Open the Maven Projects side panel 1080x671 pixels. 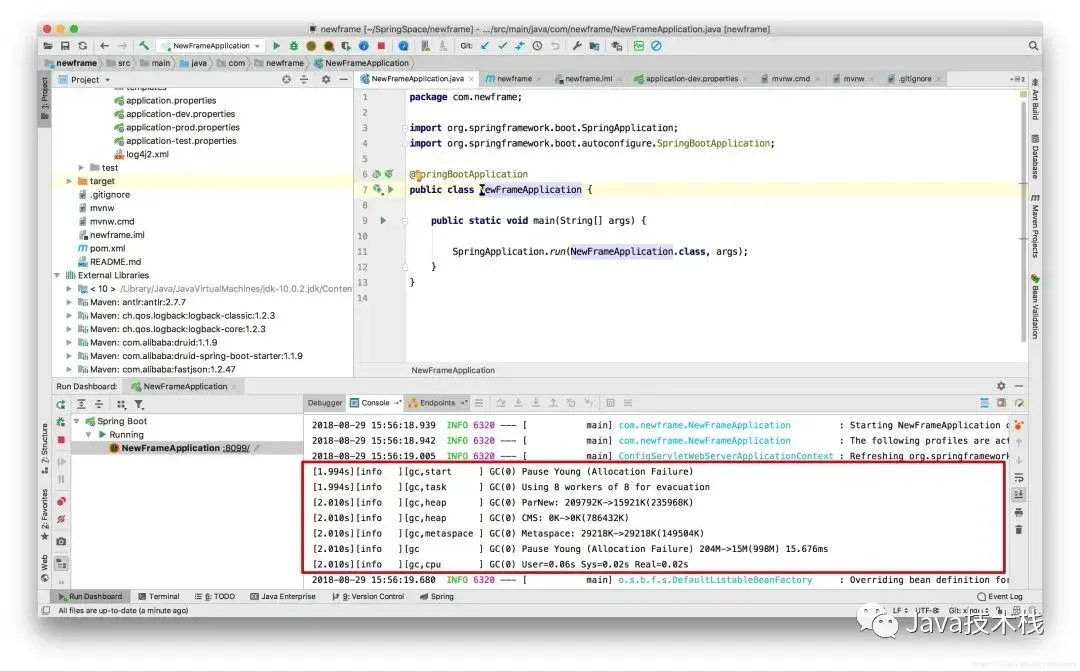1035,227
